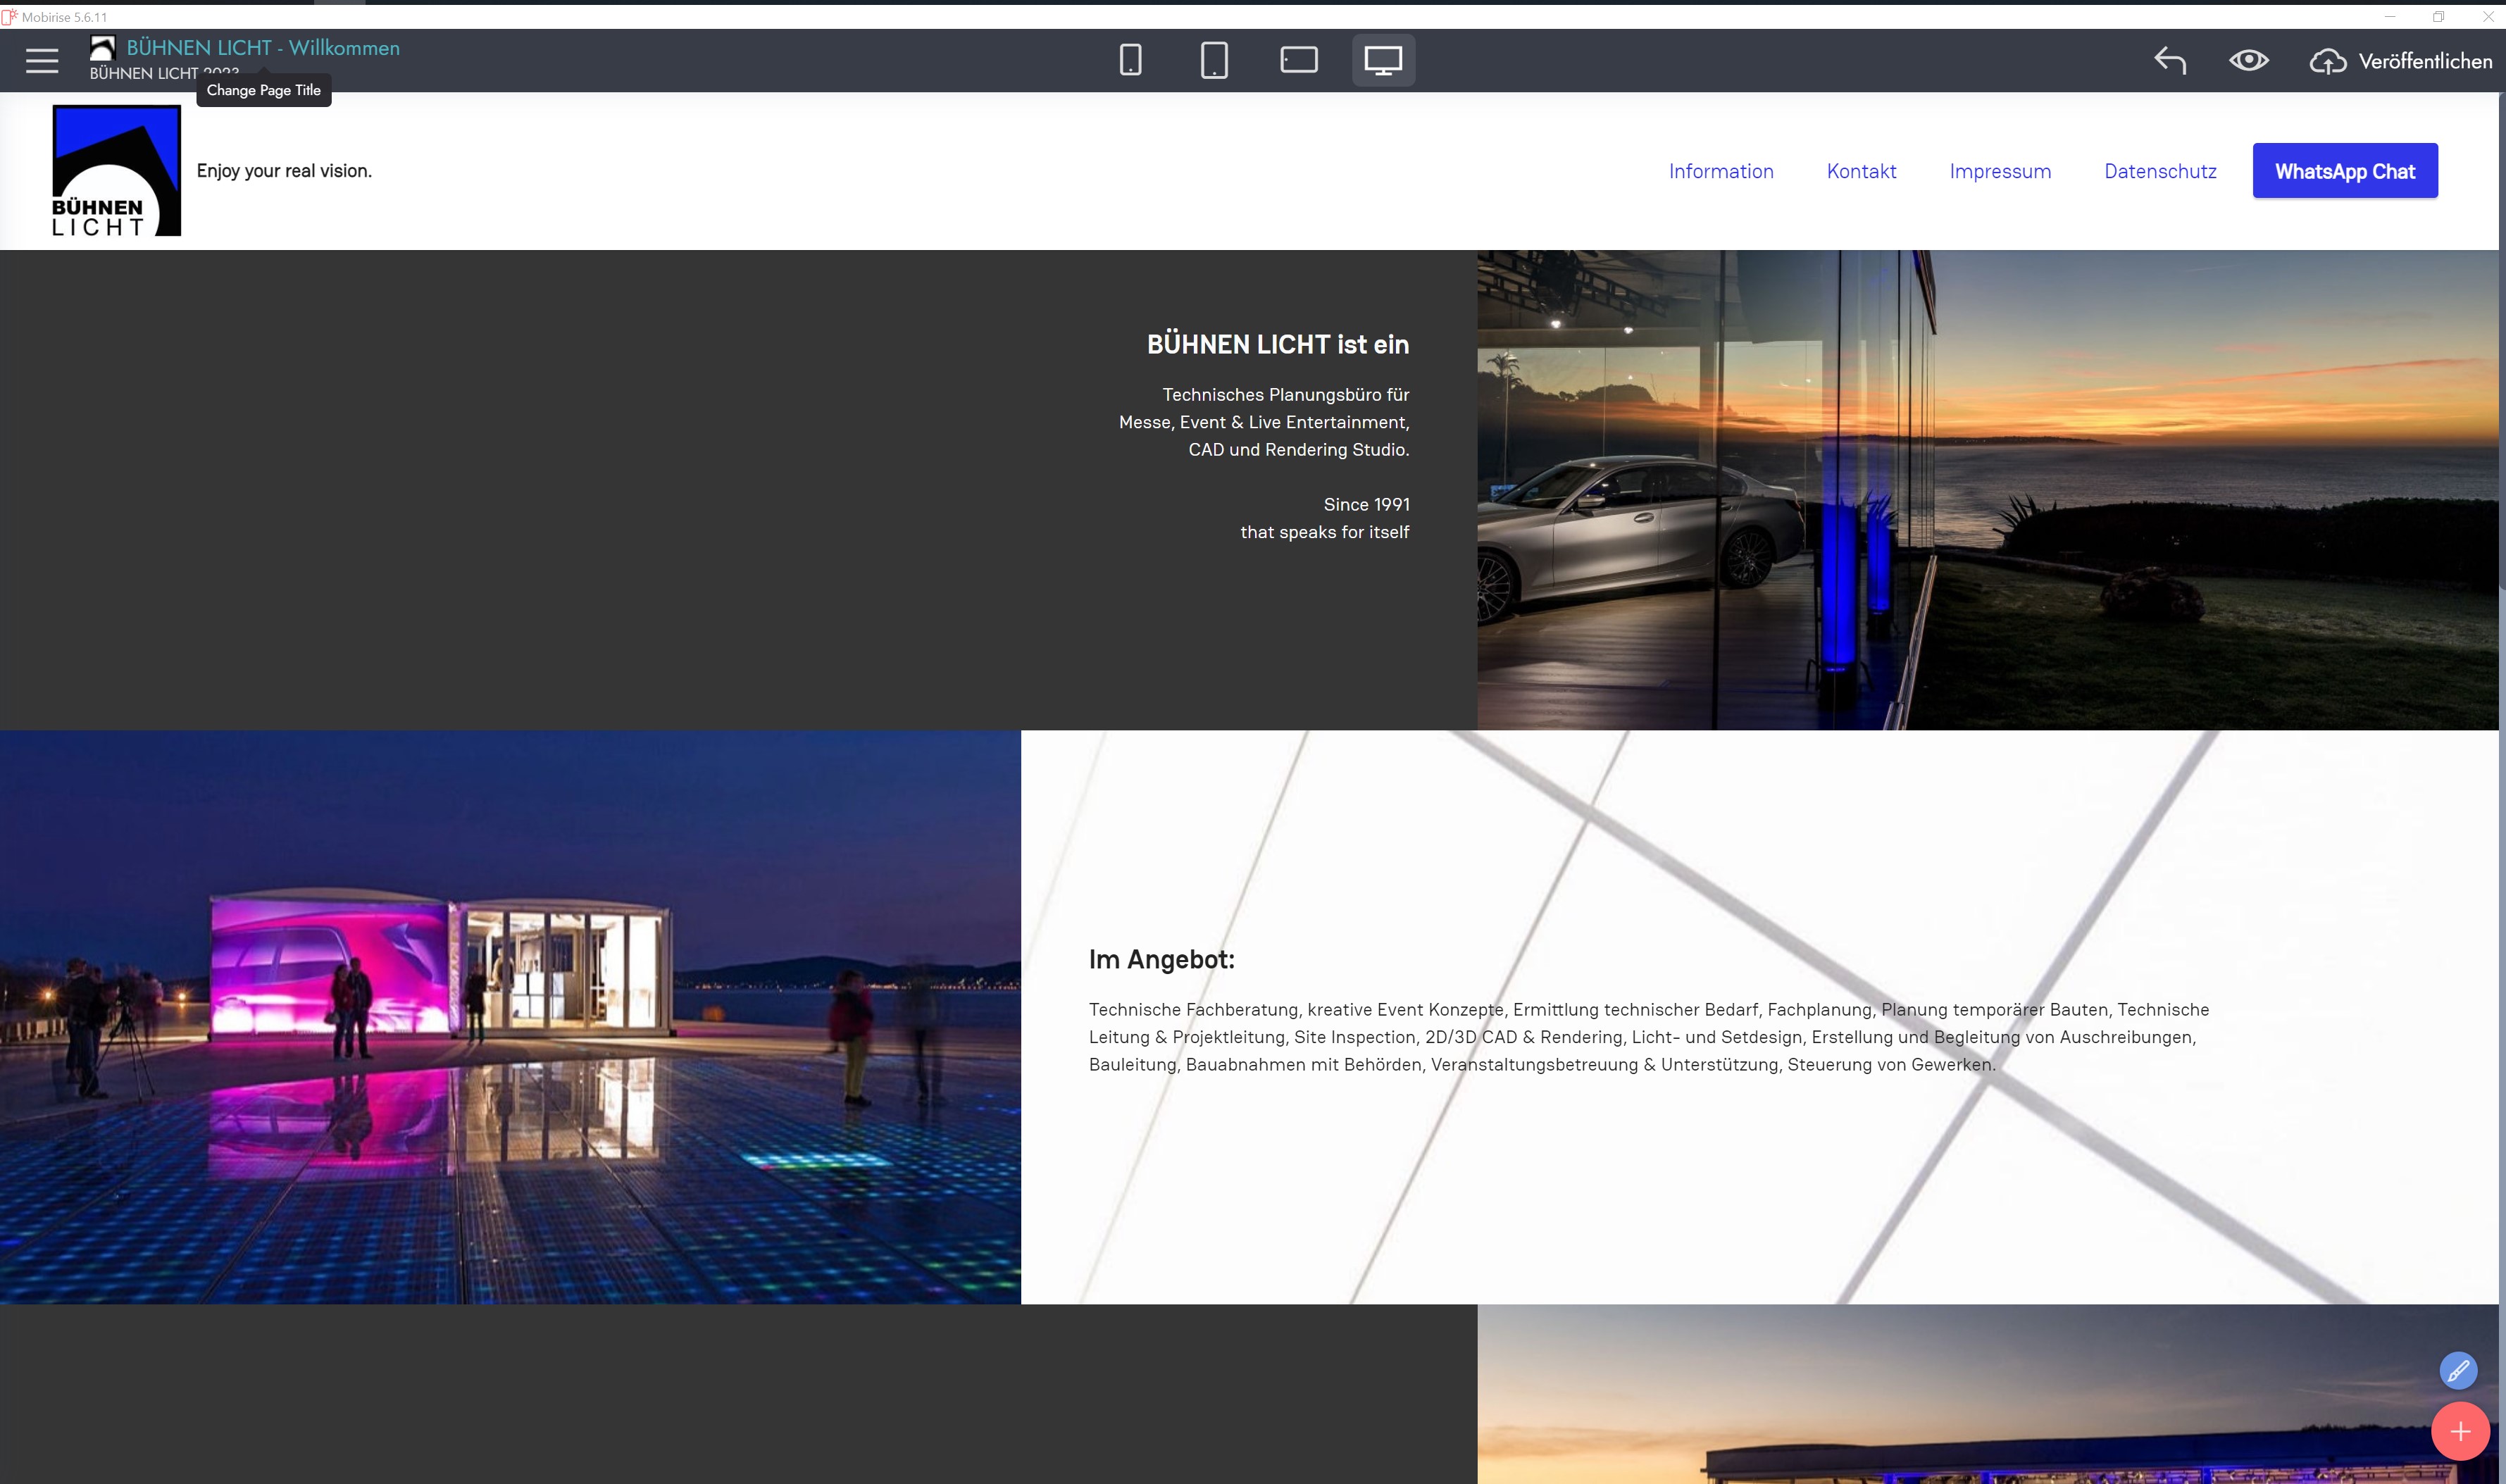Add a block with red plus button

click(x=2460, y=1432)
